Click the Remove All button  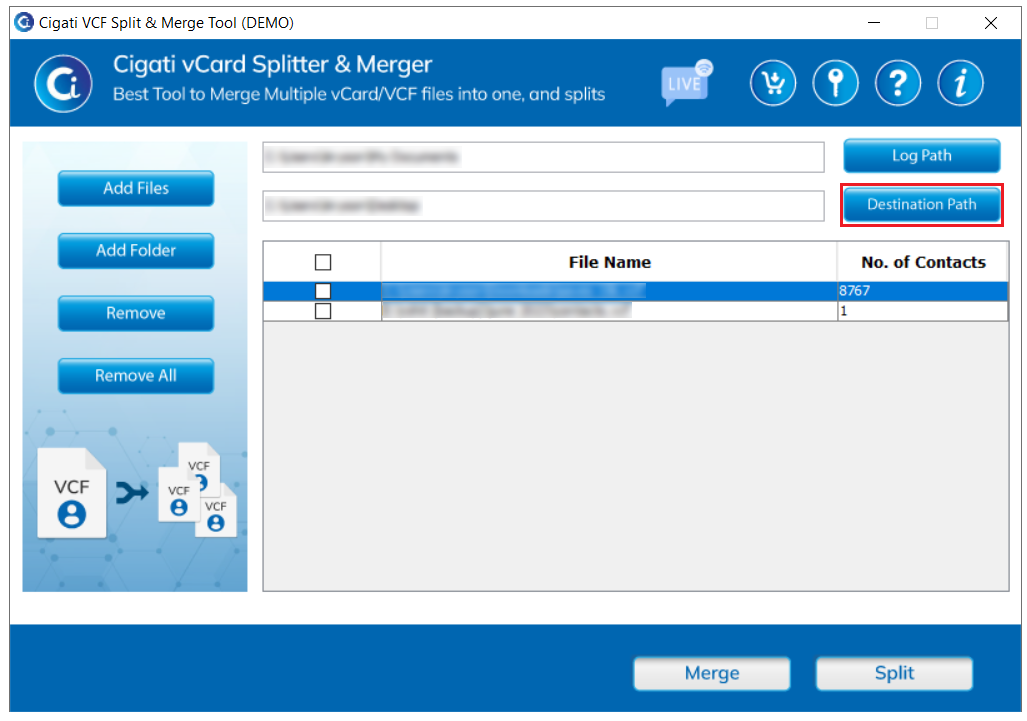coord(136,376)
